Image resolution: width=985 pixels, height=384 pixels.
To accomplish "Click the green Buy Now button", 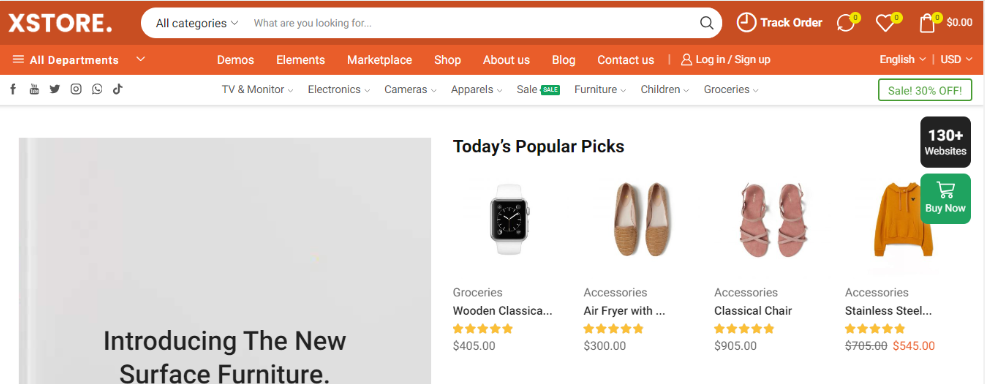I will [x=945, y=199].
